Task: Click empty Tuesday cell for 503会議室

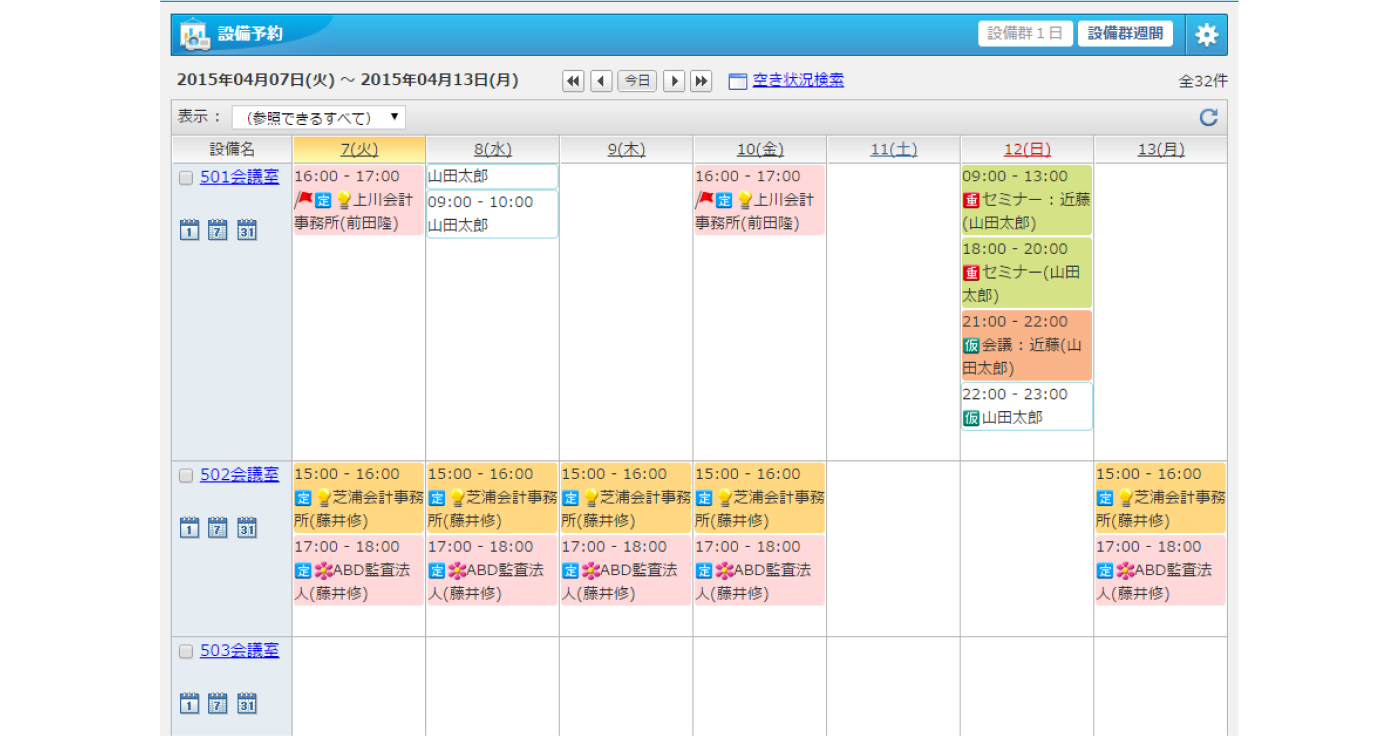Action: 359,687
